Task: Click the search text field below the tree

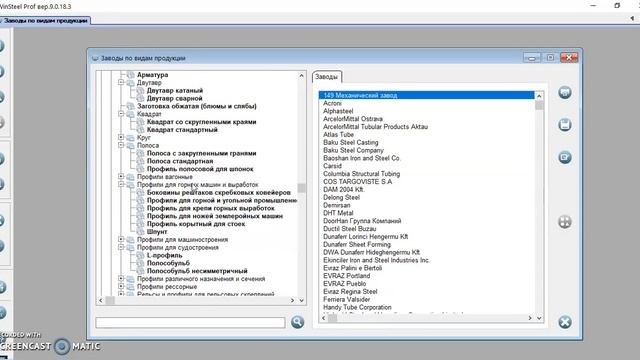Action: [190, 322]
